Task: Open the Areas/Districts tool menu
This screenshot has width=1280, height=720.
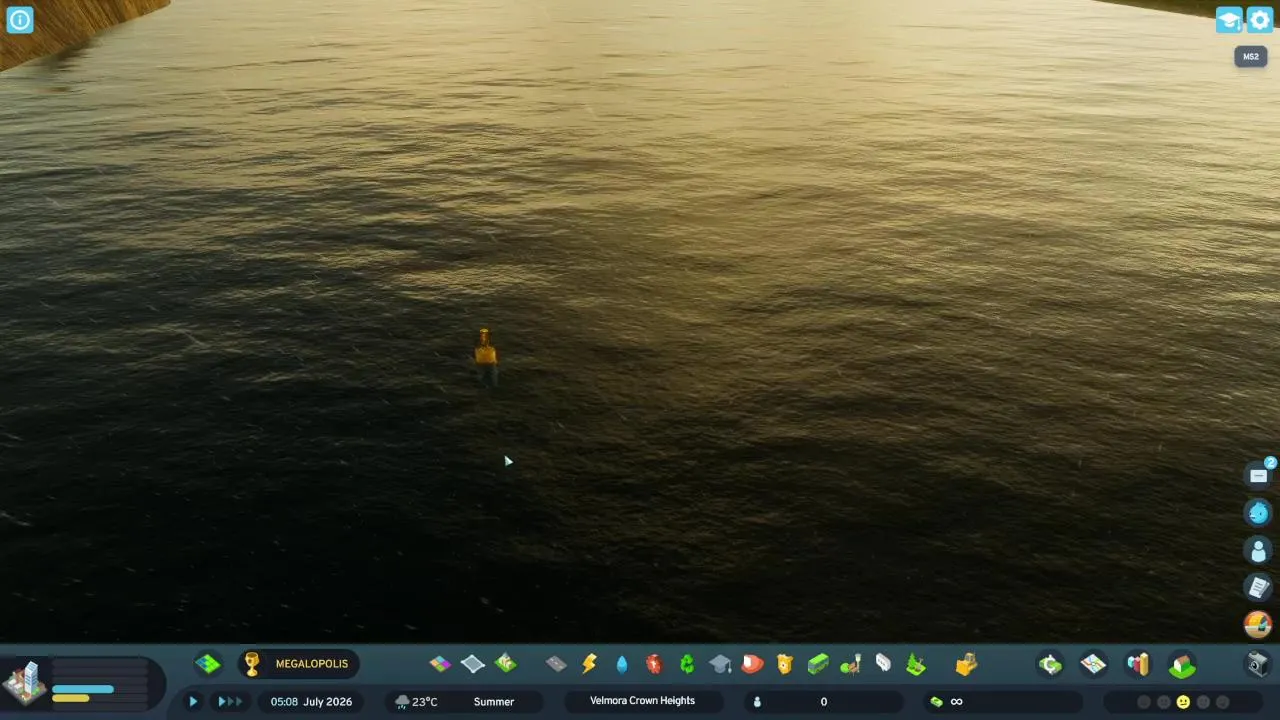Action: point(473,663)
